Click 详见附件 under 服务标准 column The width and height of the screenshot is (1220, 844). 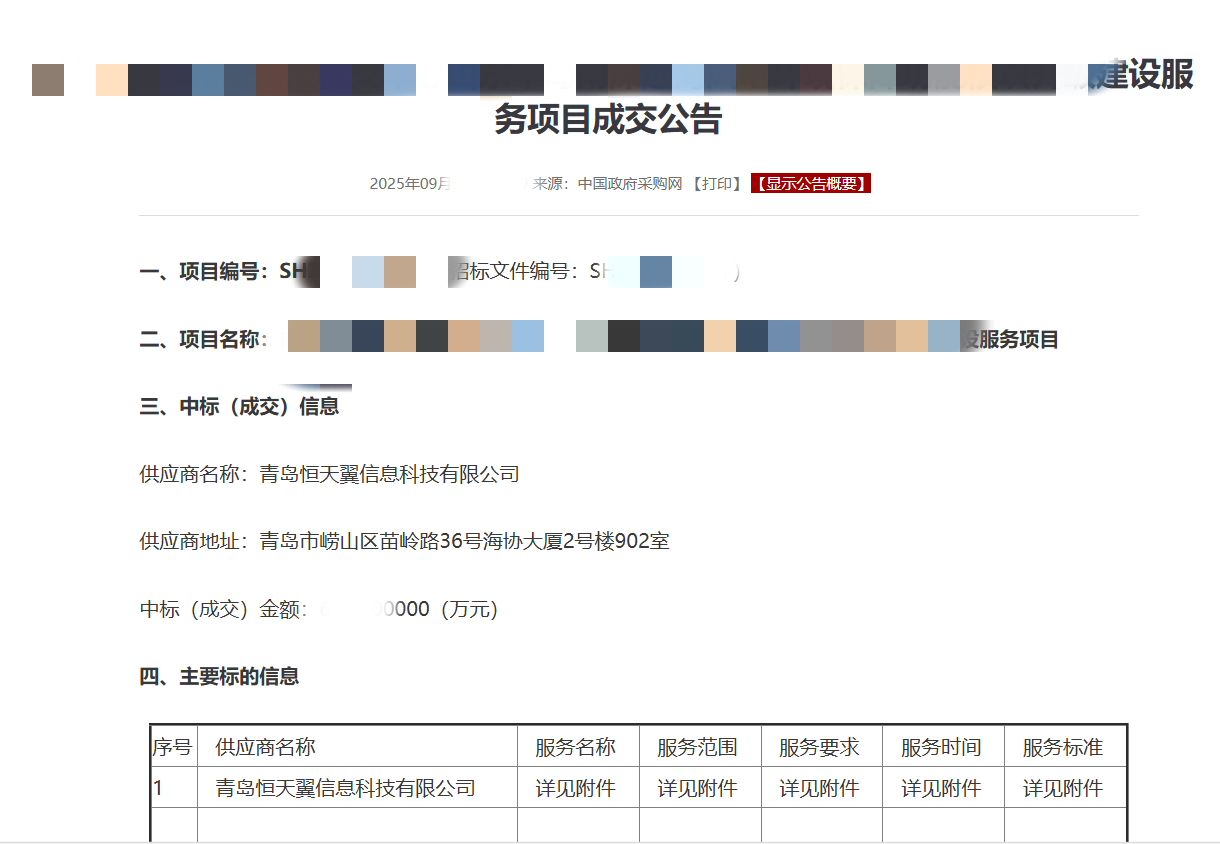coord(1064,787)
